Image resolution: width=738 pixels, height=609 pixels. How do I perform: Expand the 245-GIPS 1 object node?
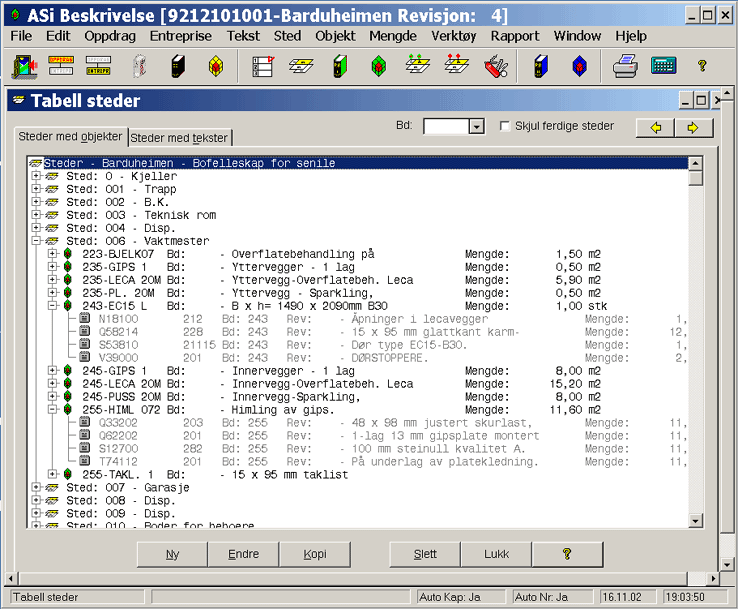click(x=53, y=371)
